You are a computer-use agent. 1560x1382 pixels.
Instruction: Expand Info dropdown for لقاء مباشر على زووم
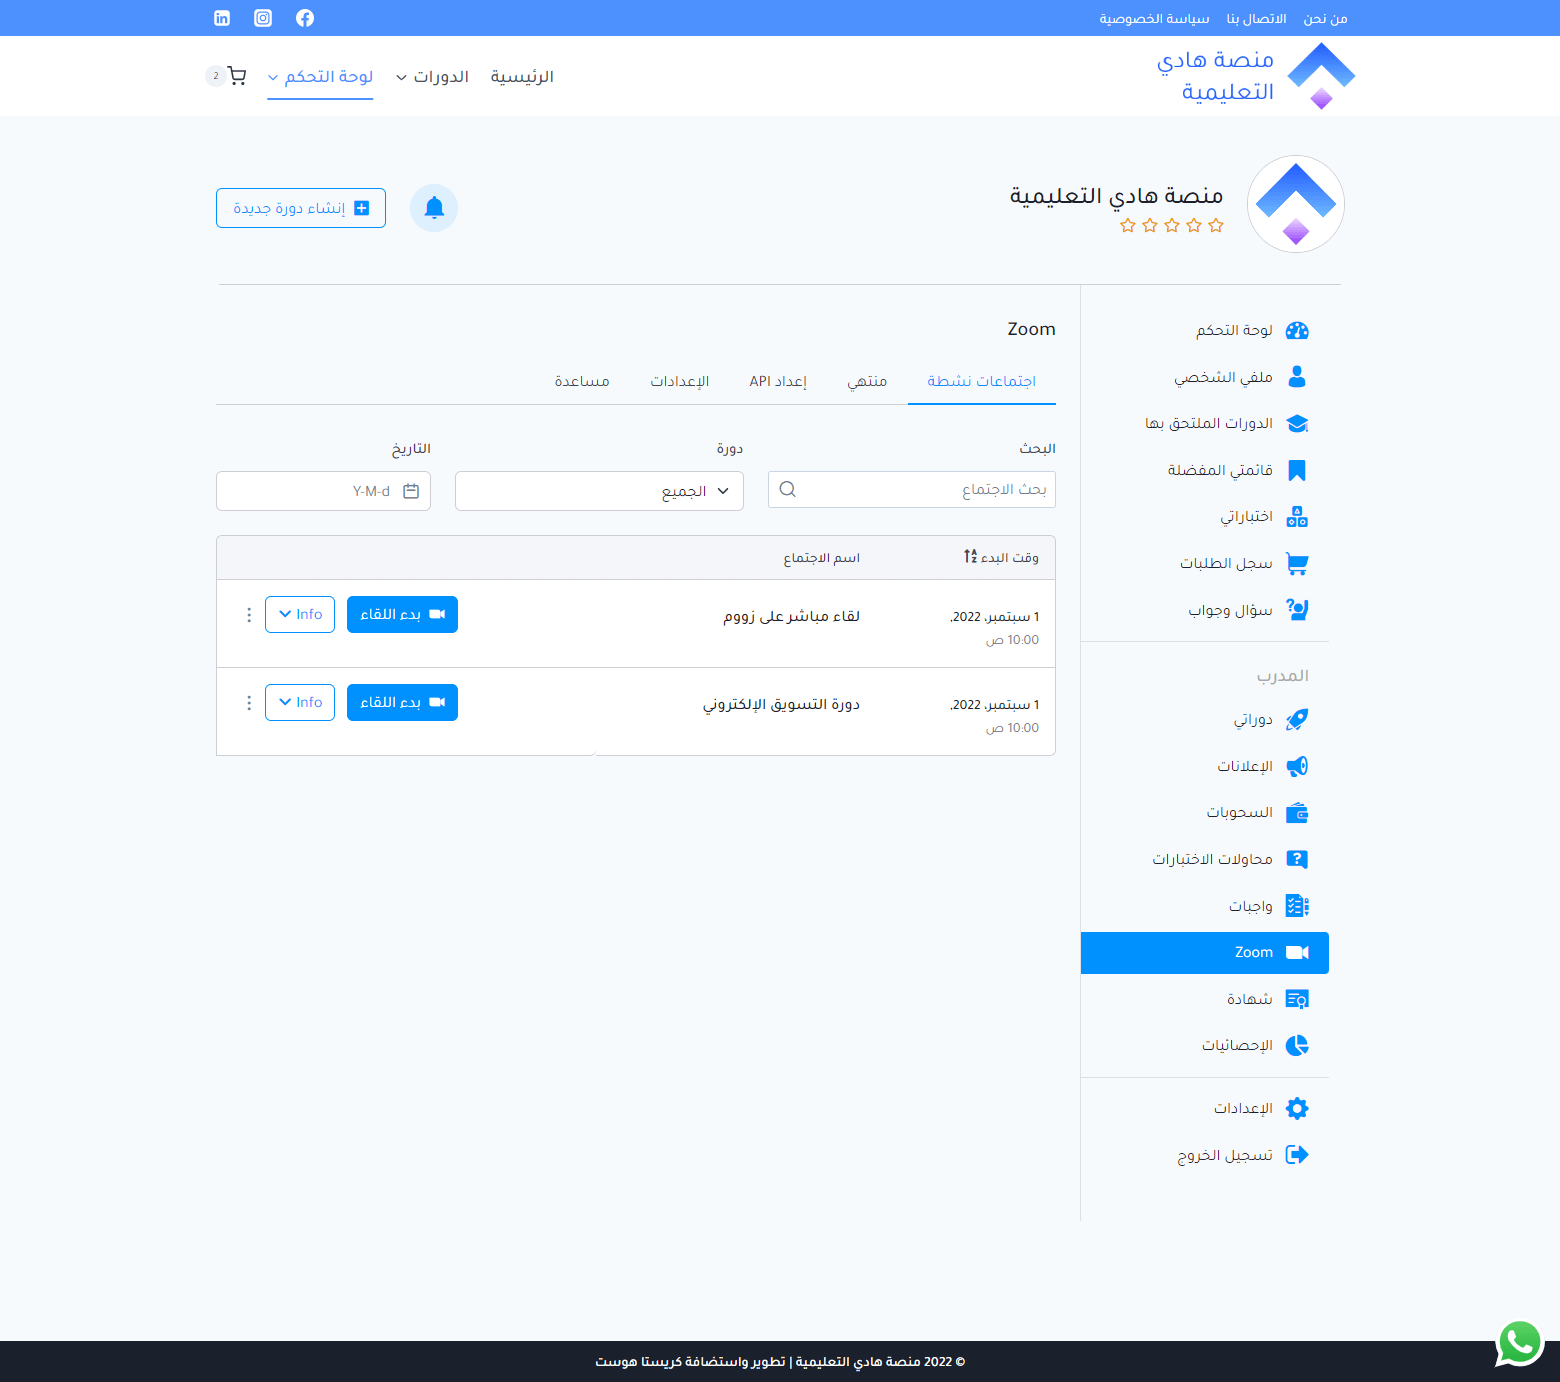pyautogui.click(x=300, y=615)
